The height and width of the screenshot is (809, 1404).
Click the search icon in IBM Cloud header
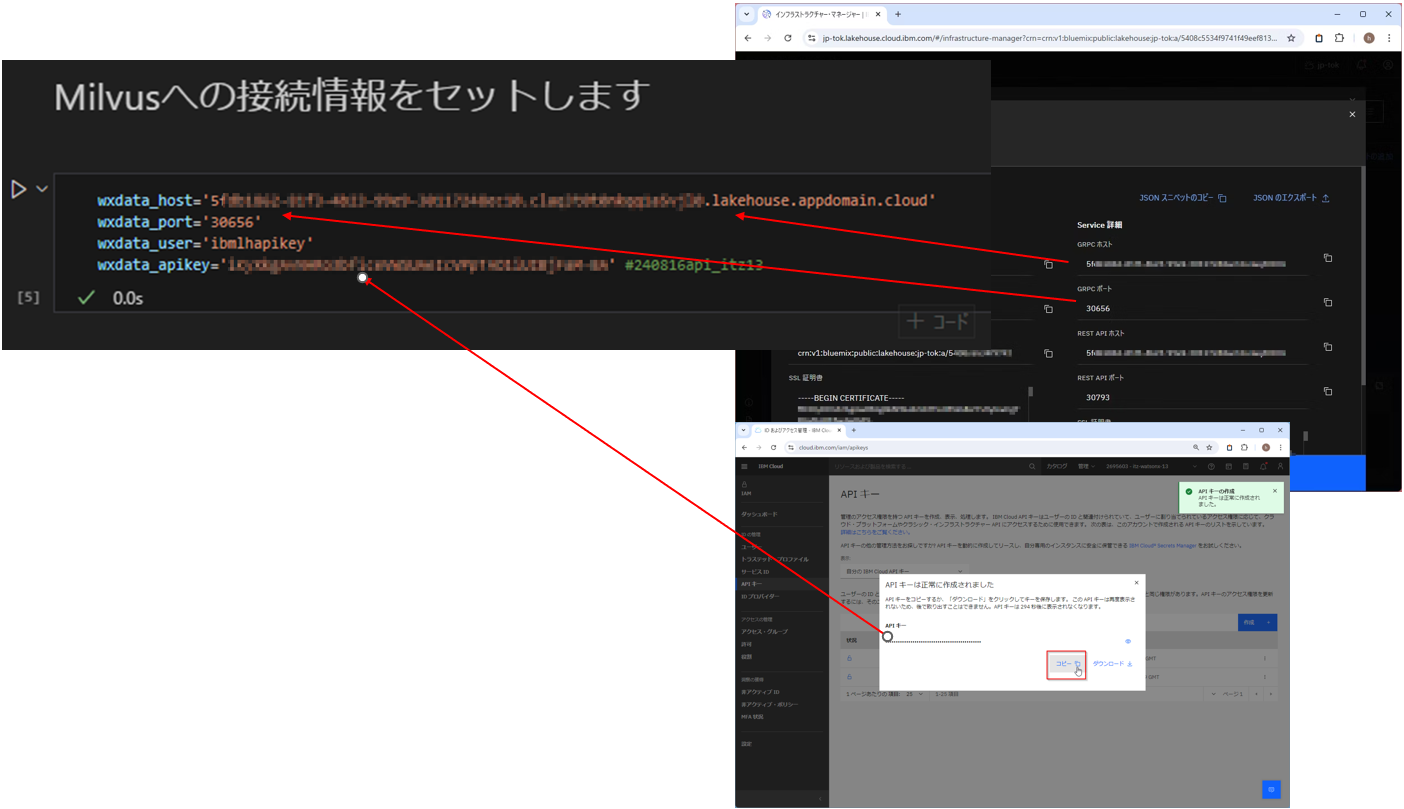(1033, 465)
